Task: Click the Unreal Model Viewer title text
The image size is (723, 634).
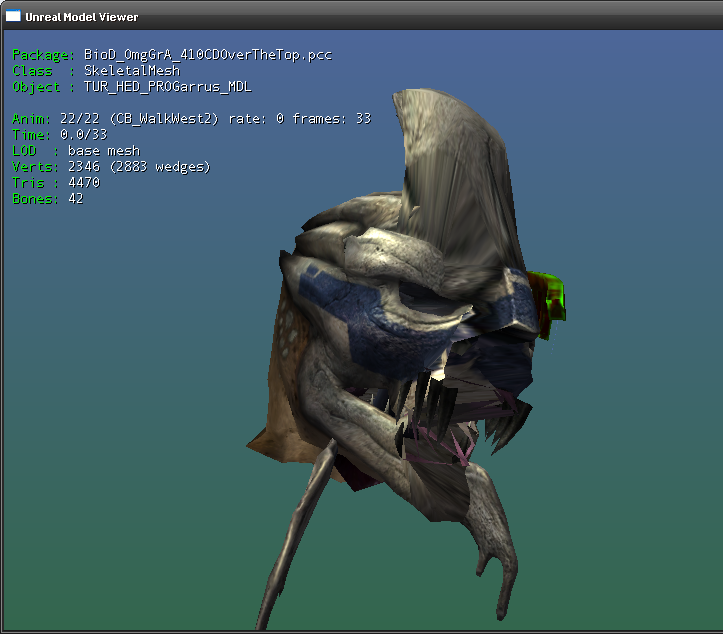Action: (82, 17)
